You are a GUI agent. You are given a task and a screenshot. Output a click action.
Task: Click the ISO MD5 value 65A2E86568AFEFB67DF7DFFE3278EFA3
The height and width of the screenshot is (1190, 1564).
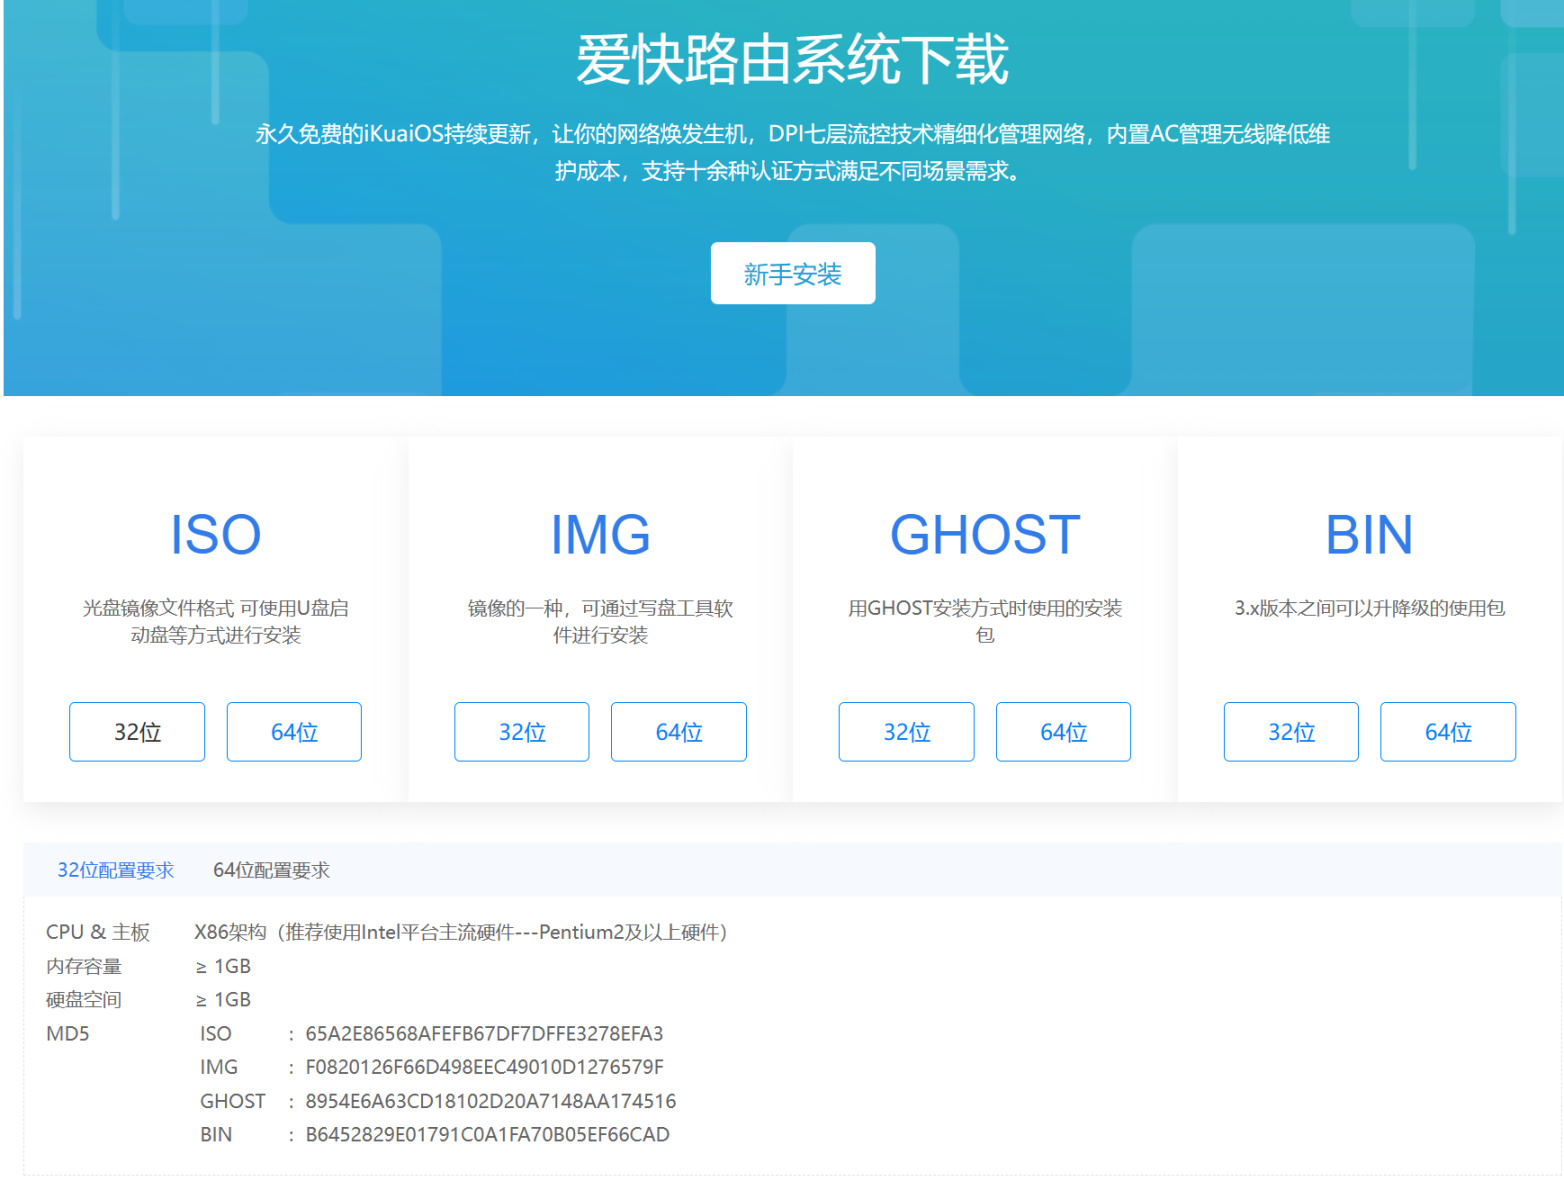pyautogui.click(x=484, y=1033)
